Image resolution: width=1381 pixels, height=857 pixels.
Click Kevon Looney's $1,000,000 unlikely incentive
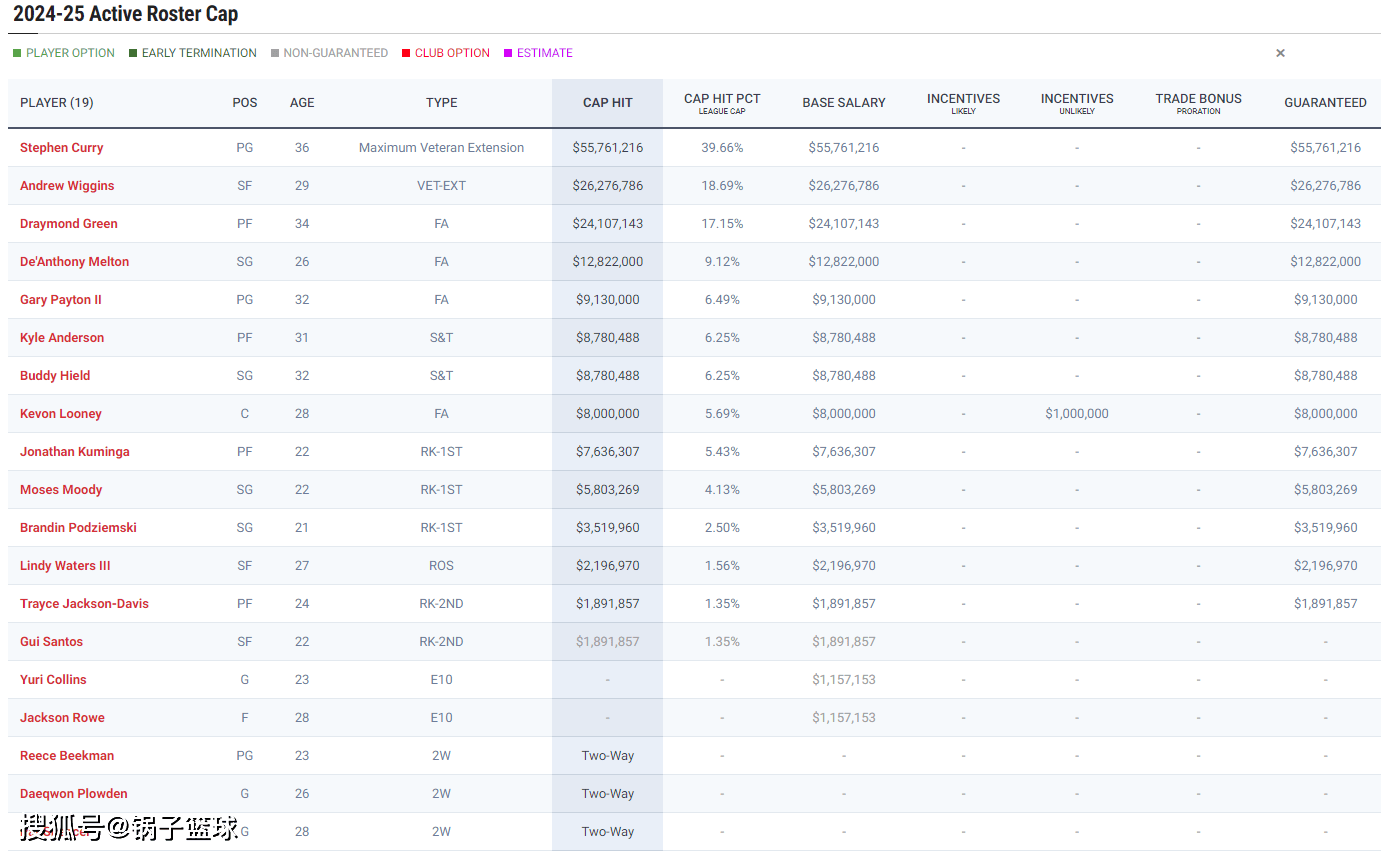[x=1077, y=413]
